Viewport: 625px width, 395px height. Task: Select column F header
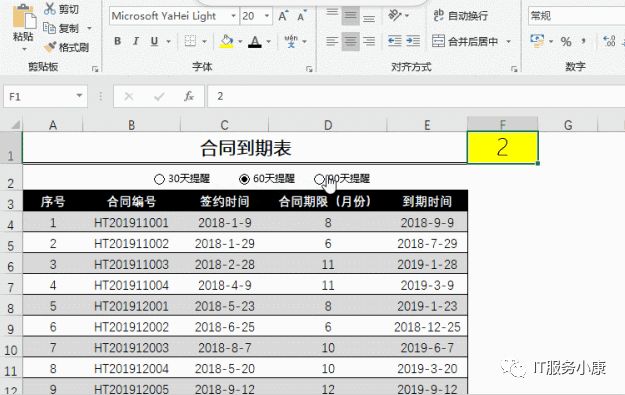pyautogui.click(x=503, y=125)
